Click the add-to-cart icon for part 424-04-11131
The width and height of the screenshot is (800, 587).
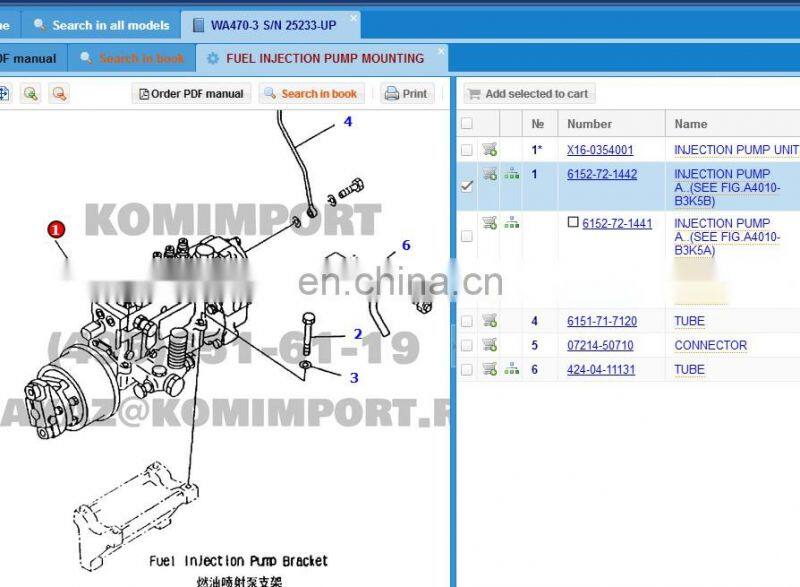point(489,370)
